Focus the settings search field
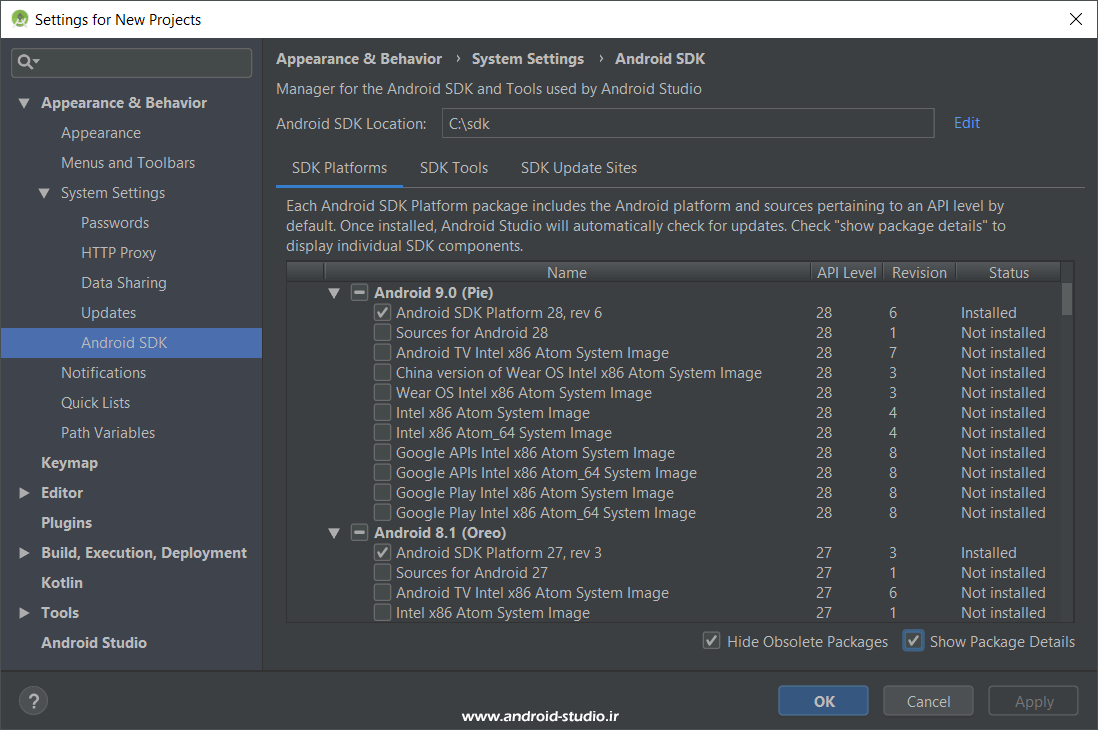Screen dimensions: 1098x730 pos(132,62)
